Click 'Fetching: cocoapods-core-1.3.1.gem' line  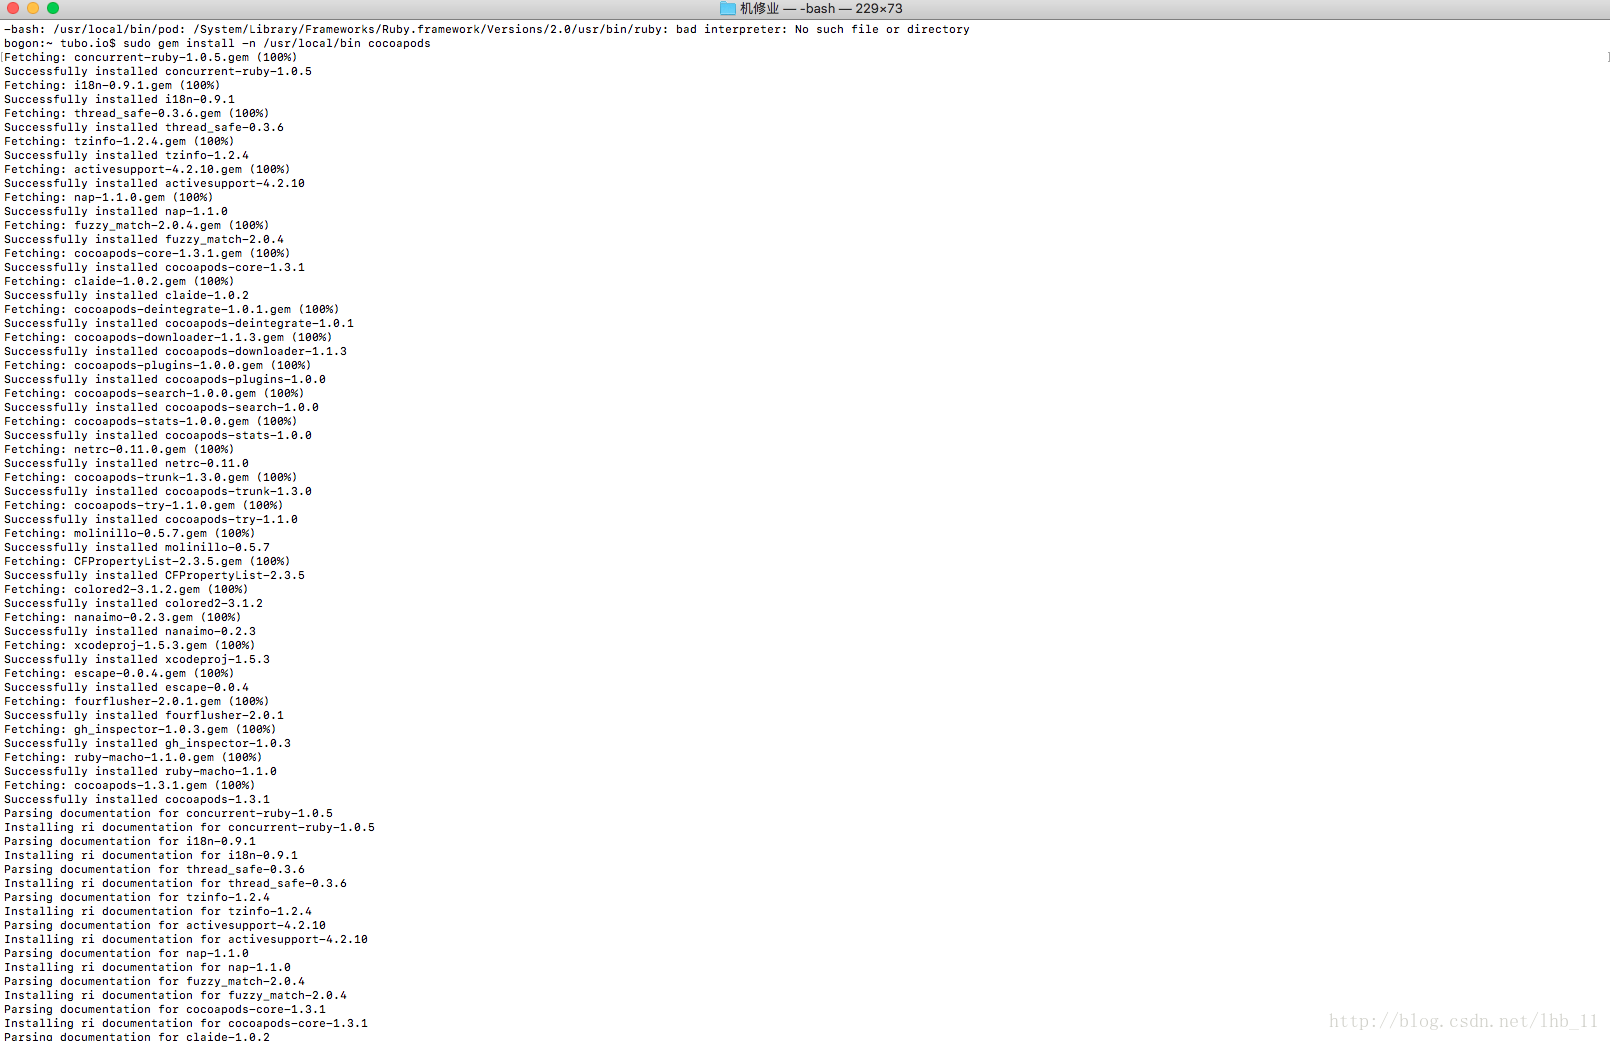point(147,253)
